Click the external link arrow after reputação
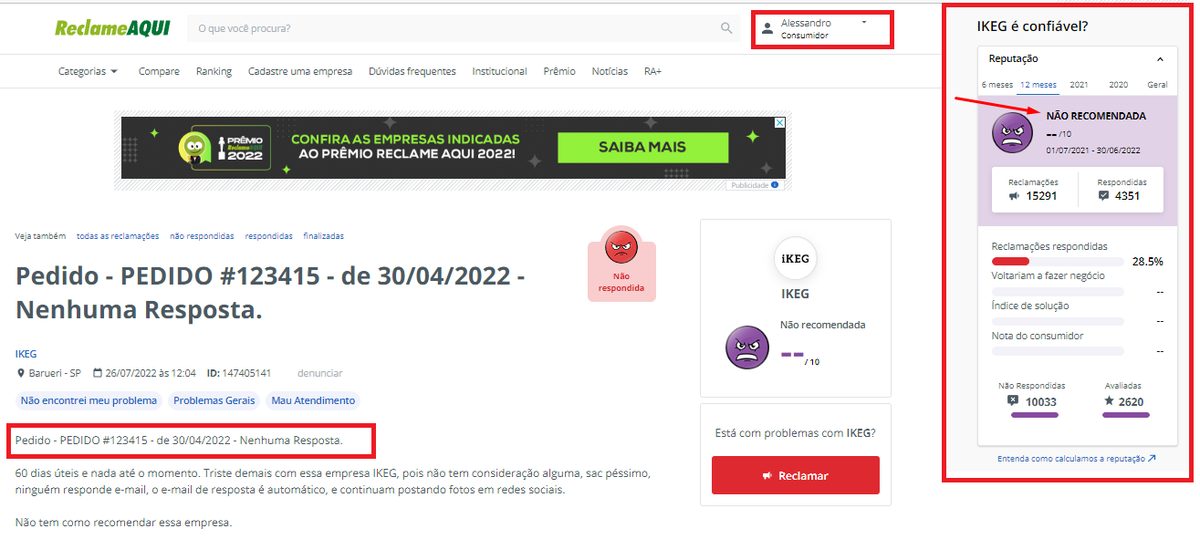1200x560 pixels. tap(1152, 459)
